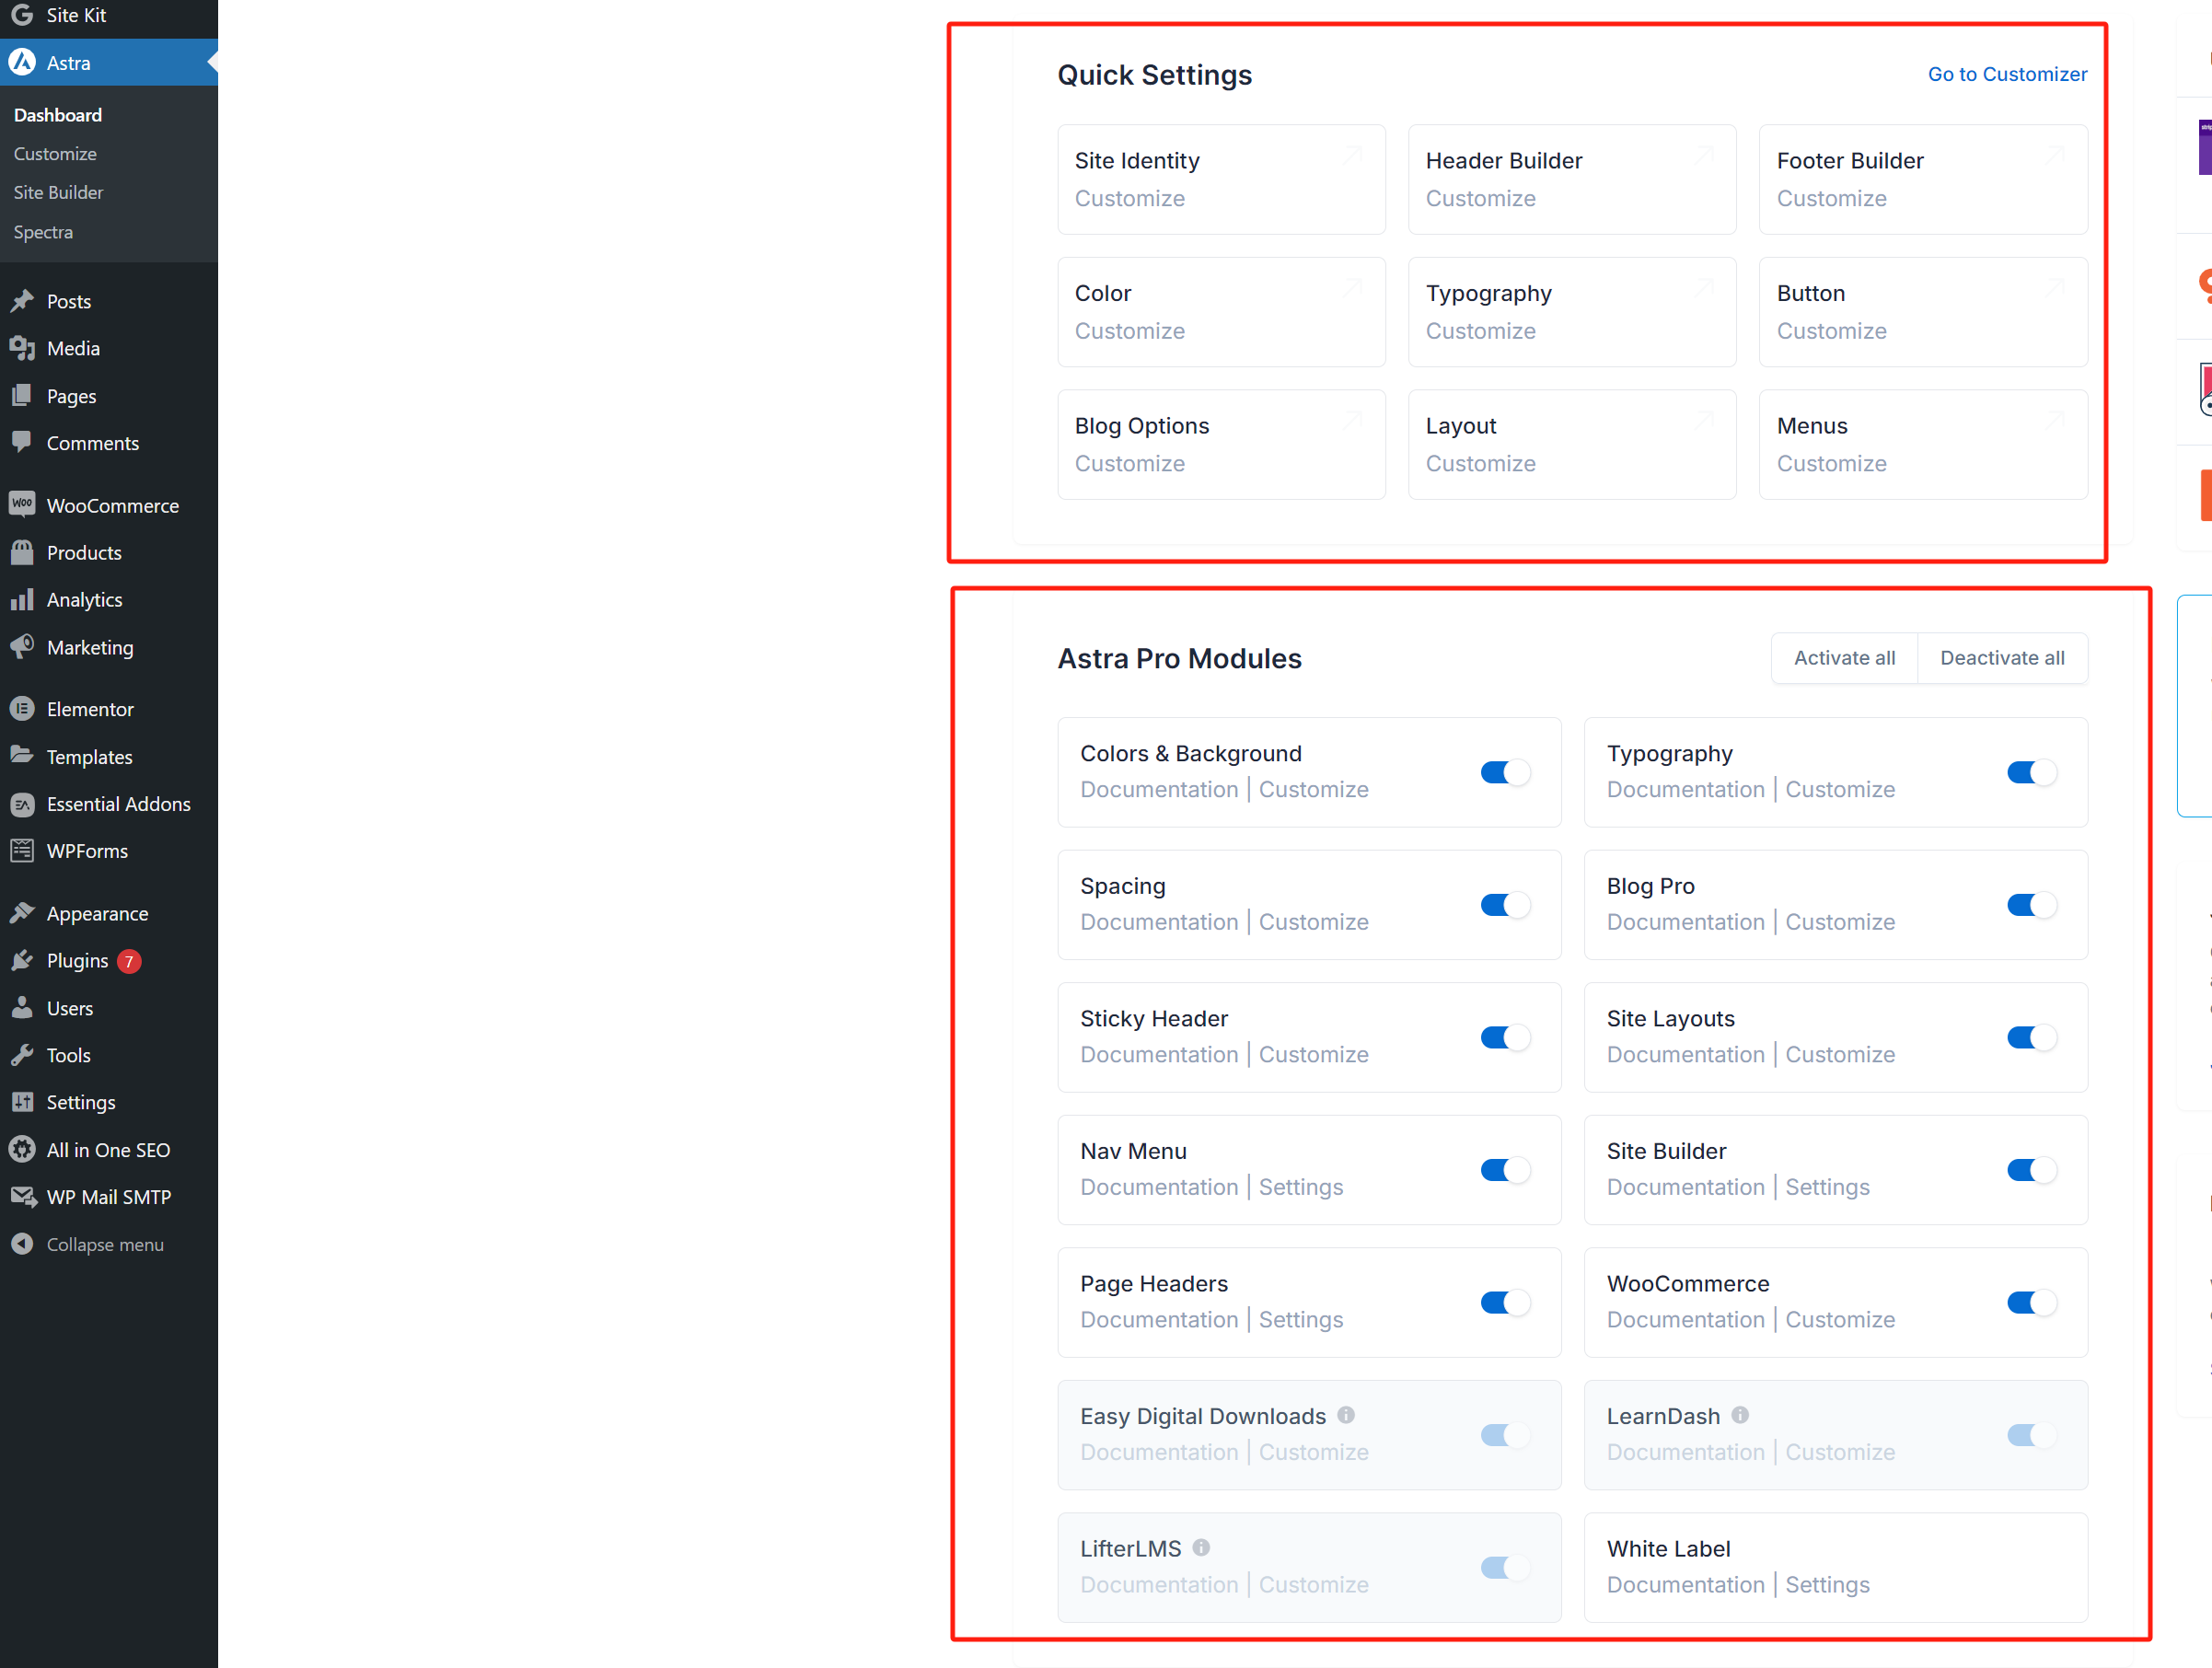Click the Collapse menu arrow icon
The image size is (2212, 1668).
coord(22,1244)
